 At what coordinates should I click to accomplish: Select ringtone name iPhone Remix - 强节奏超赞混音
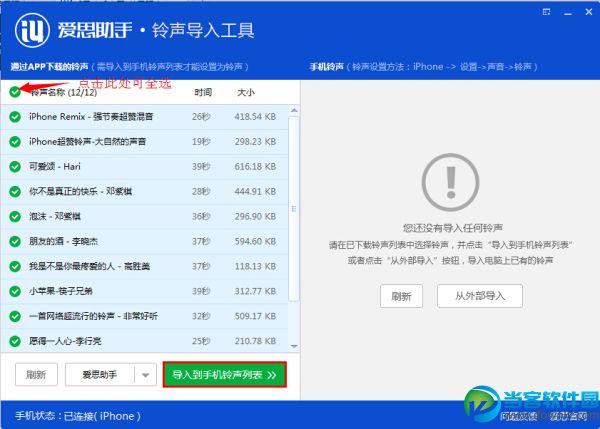[x=91, y=117]
